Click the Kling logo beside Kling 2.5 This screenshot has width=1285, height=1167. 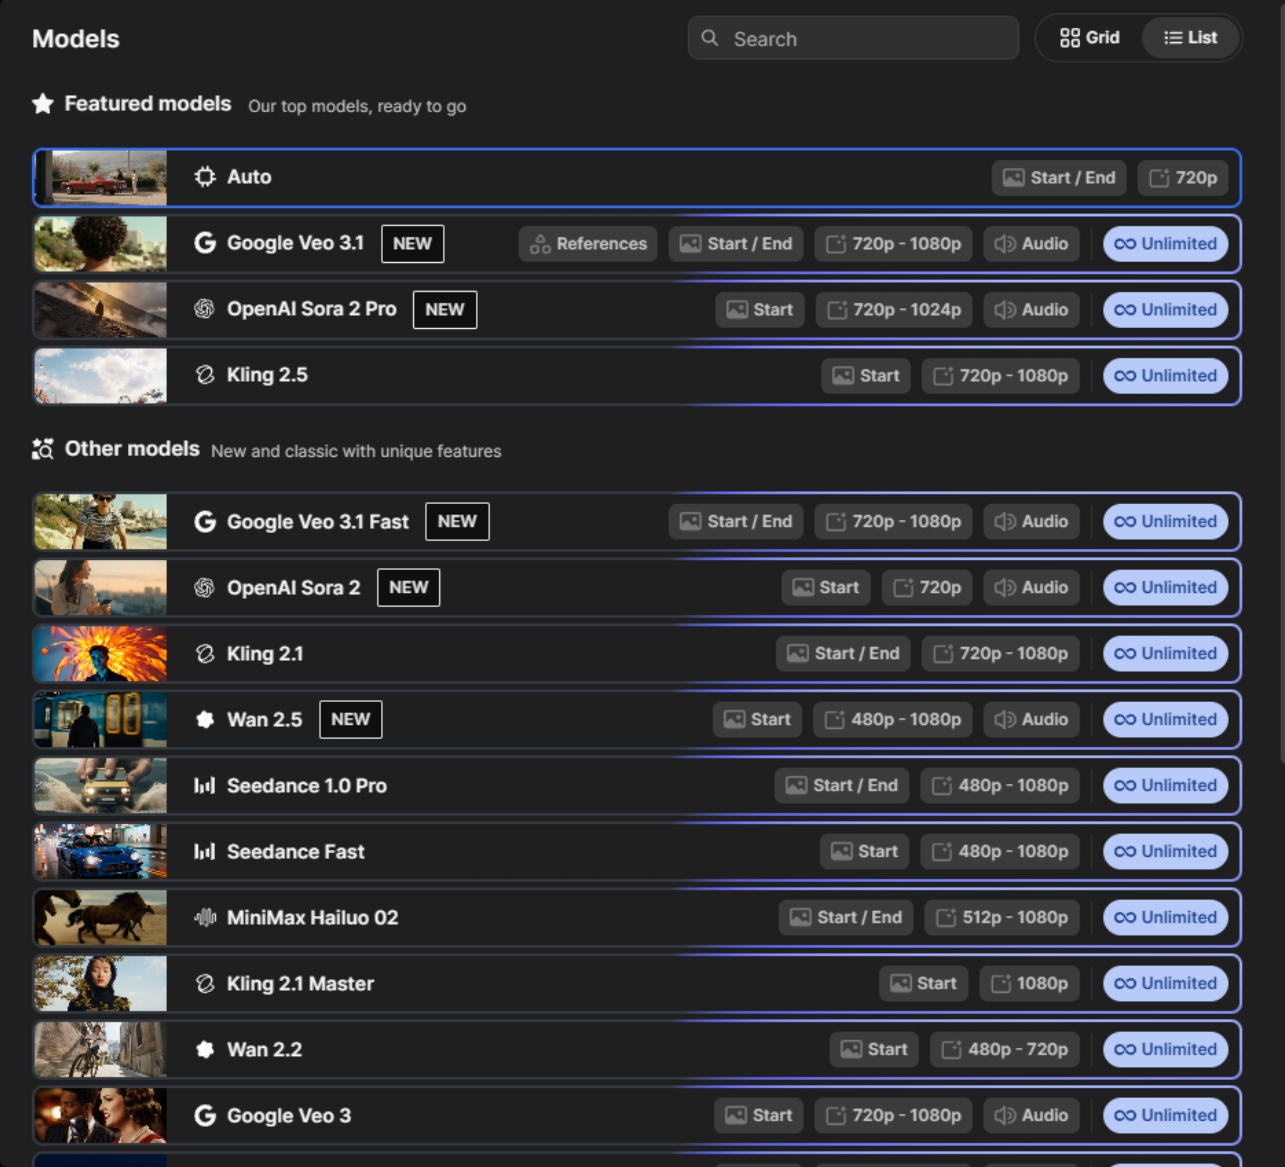click(205, 375)
